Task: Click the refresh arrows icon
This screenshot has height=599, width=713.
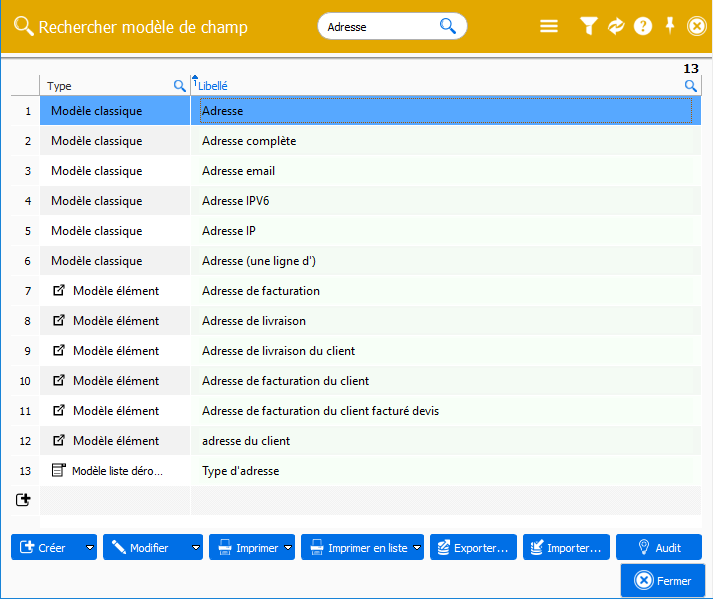Action: pos(616,27)
